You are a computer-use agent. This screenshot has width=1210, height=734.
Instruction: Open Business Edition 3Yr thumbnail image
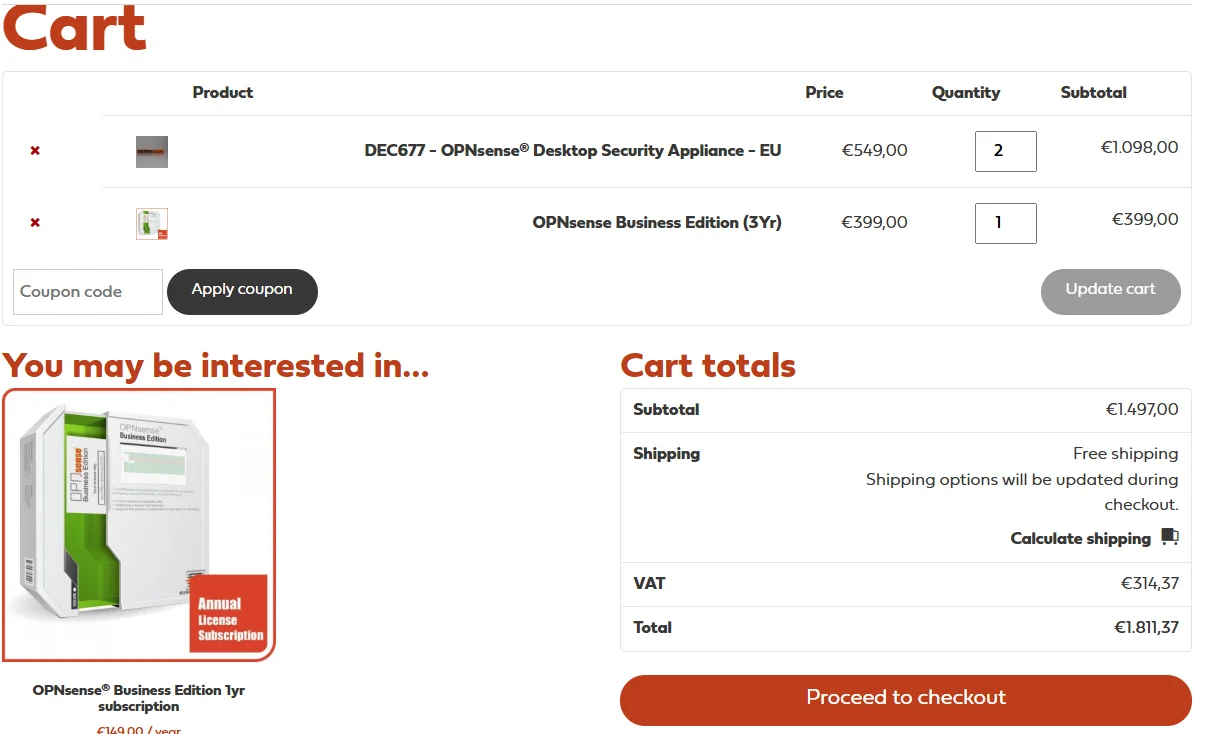[x=152, y=224]
